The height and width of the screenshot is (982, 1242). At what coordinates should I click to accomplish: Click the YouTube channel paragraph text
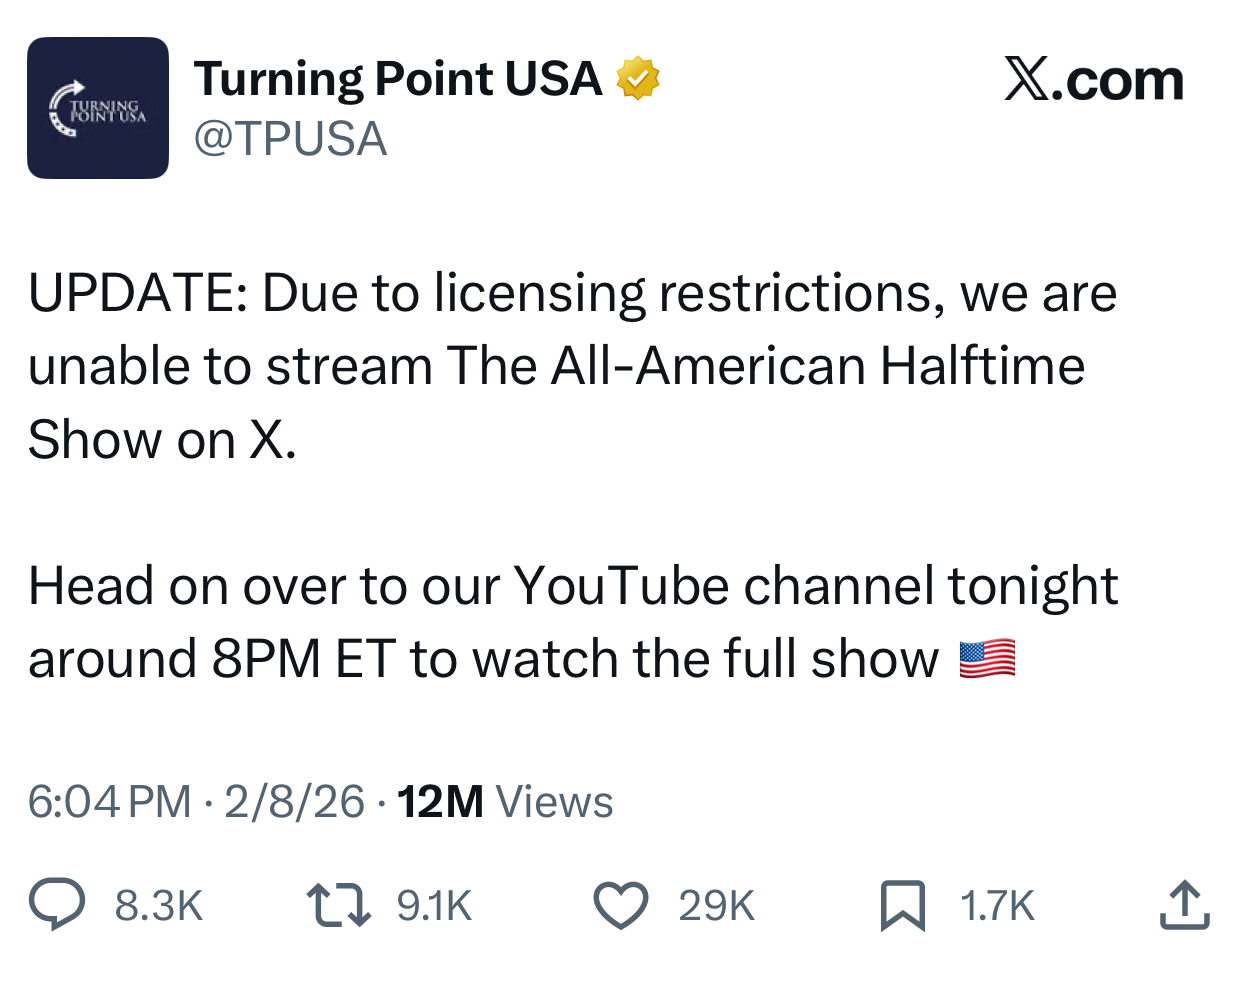point(572,622)
